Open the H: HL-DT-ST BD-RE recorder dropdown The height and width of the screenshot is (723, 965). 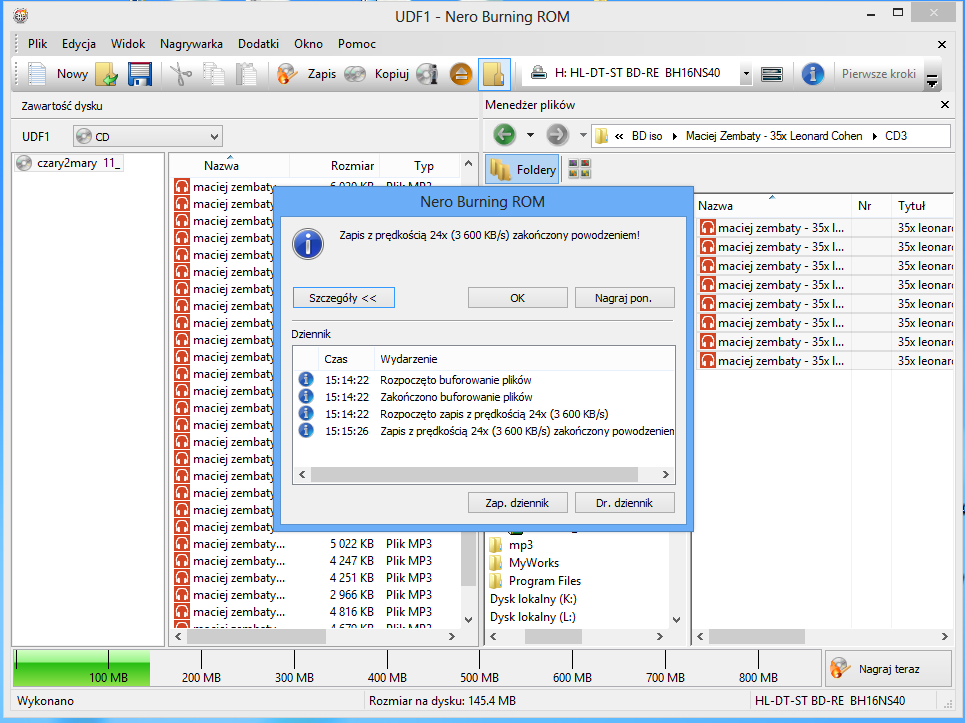pos(746,74)
